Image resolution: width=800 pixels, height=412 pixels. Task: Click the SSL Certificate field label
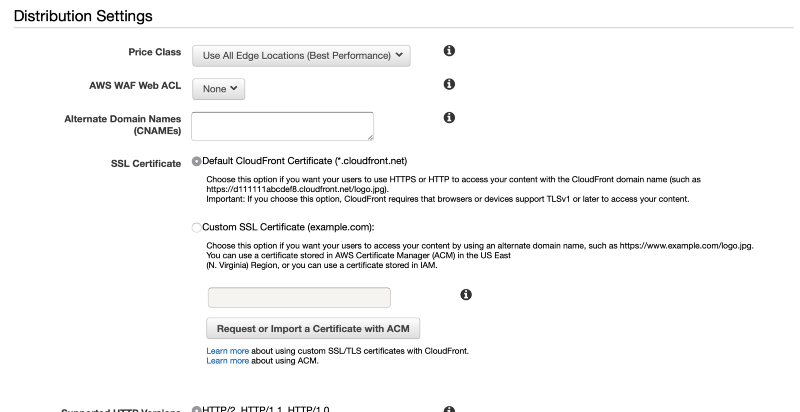click(146, 164)
